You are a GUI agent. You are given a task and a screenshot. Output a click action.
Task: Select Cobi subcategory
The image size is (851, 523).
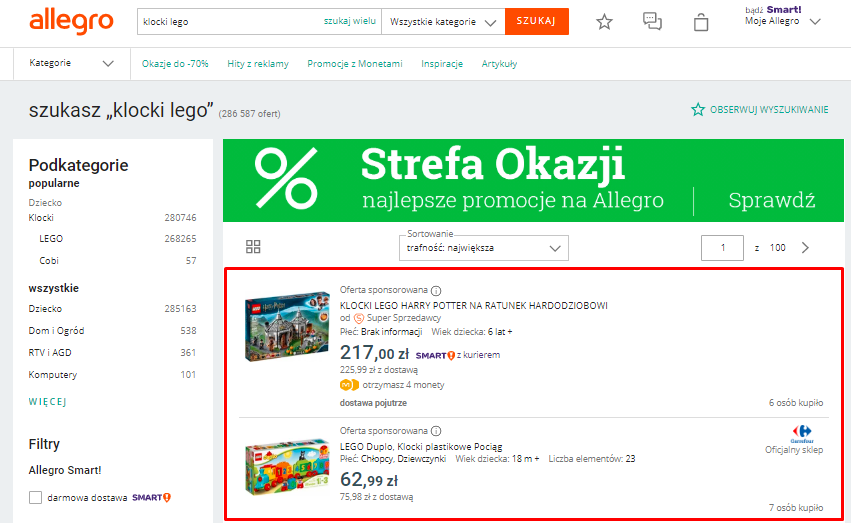(49, 261)
